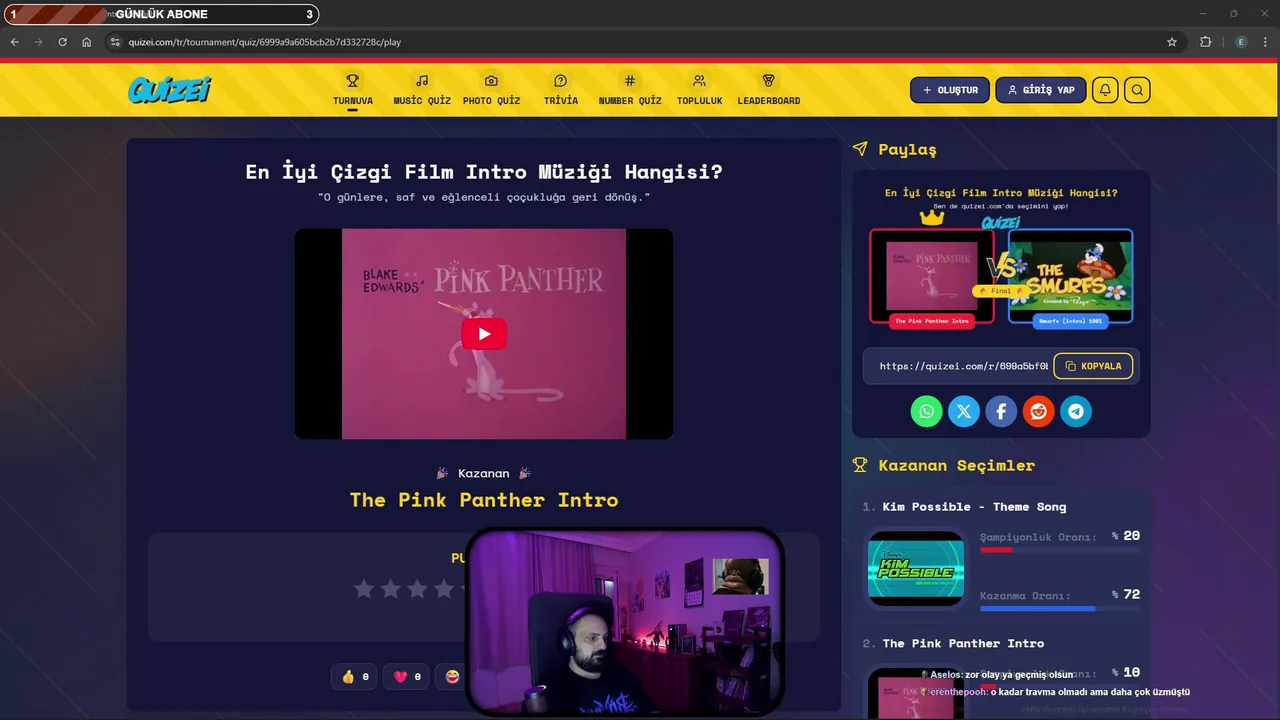This screenshot has height=720, width=1280.
Task: Click the Kazanan Seçimler heading
Action: (x=956, y=465)
